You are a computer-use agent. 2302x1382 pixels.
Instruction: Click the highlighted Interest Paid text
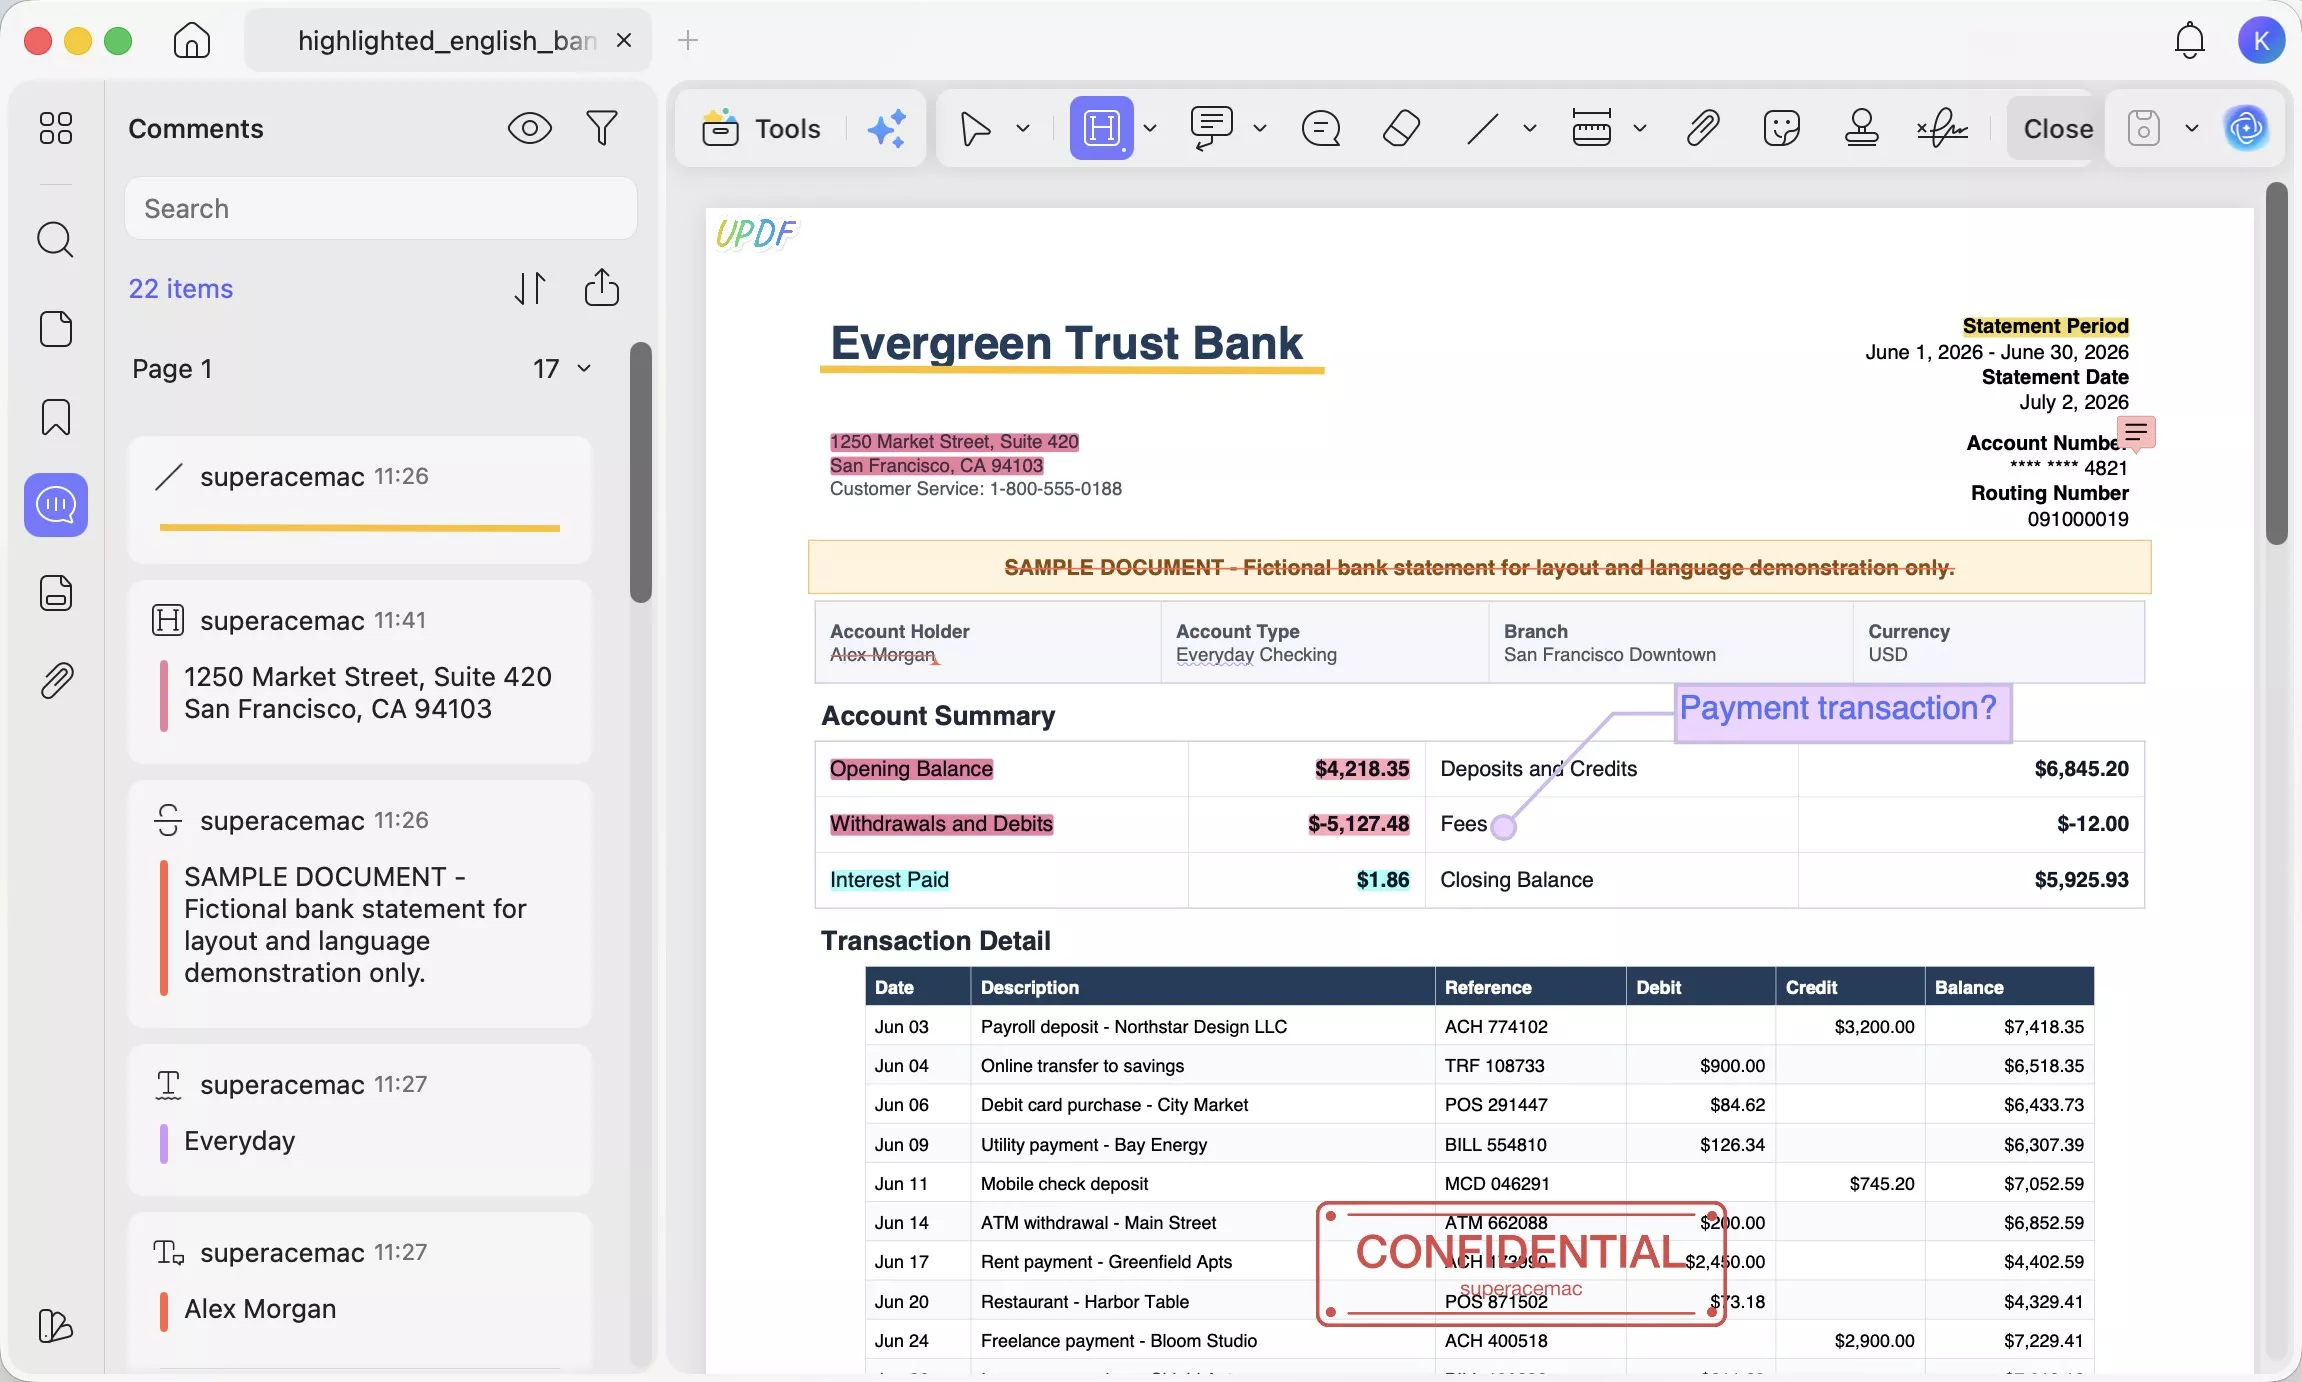click(889, 879)
